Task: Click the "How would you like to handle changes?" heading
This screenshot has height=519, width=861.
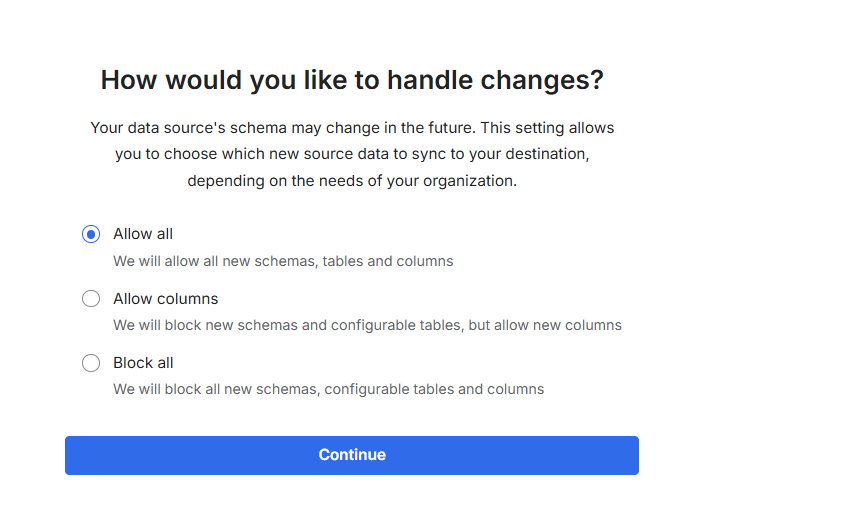Action: point(352,80)
